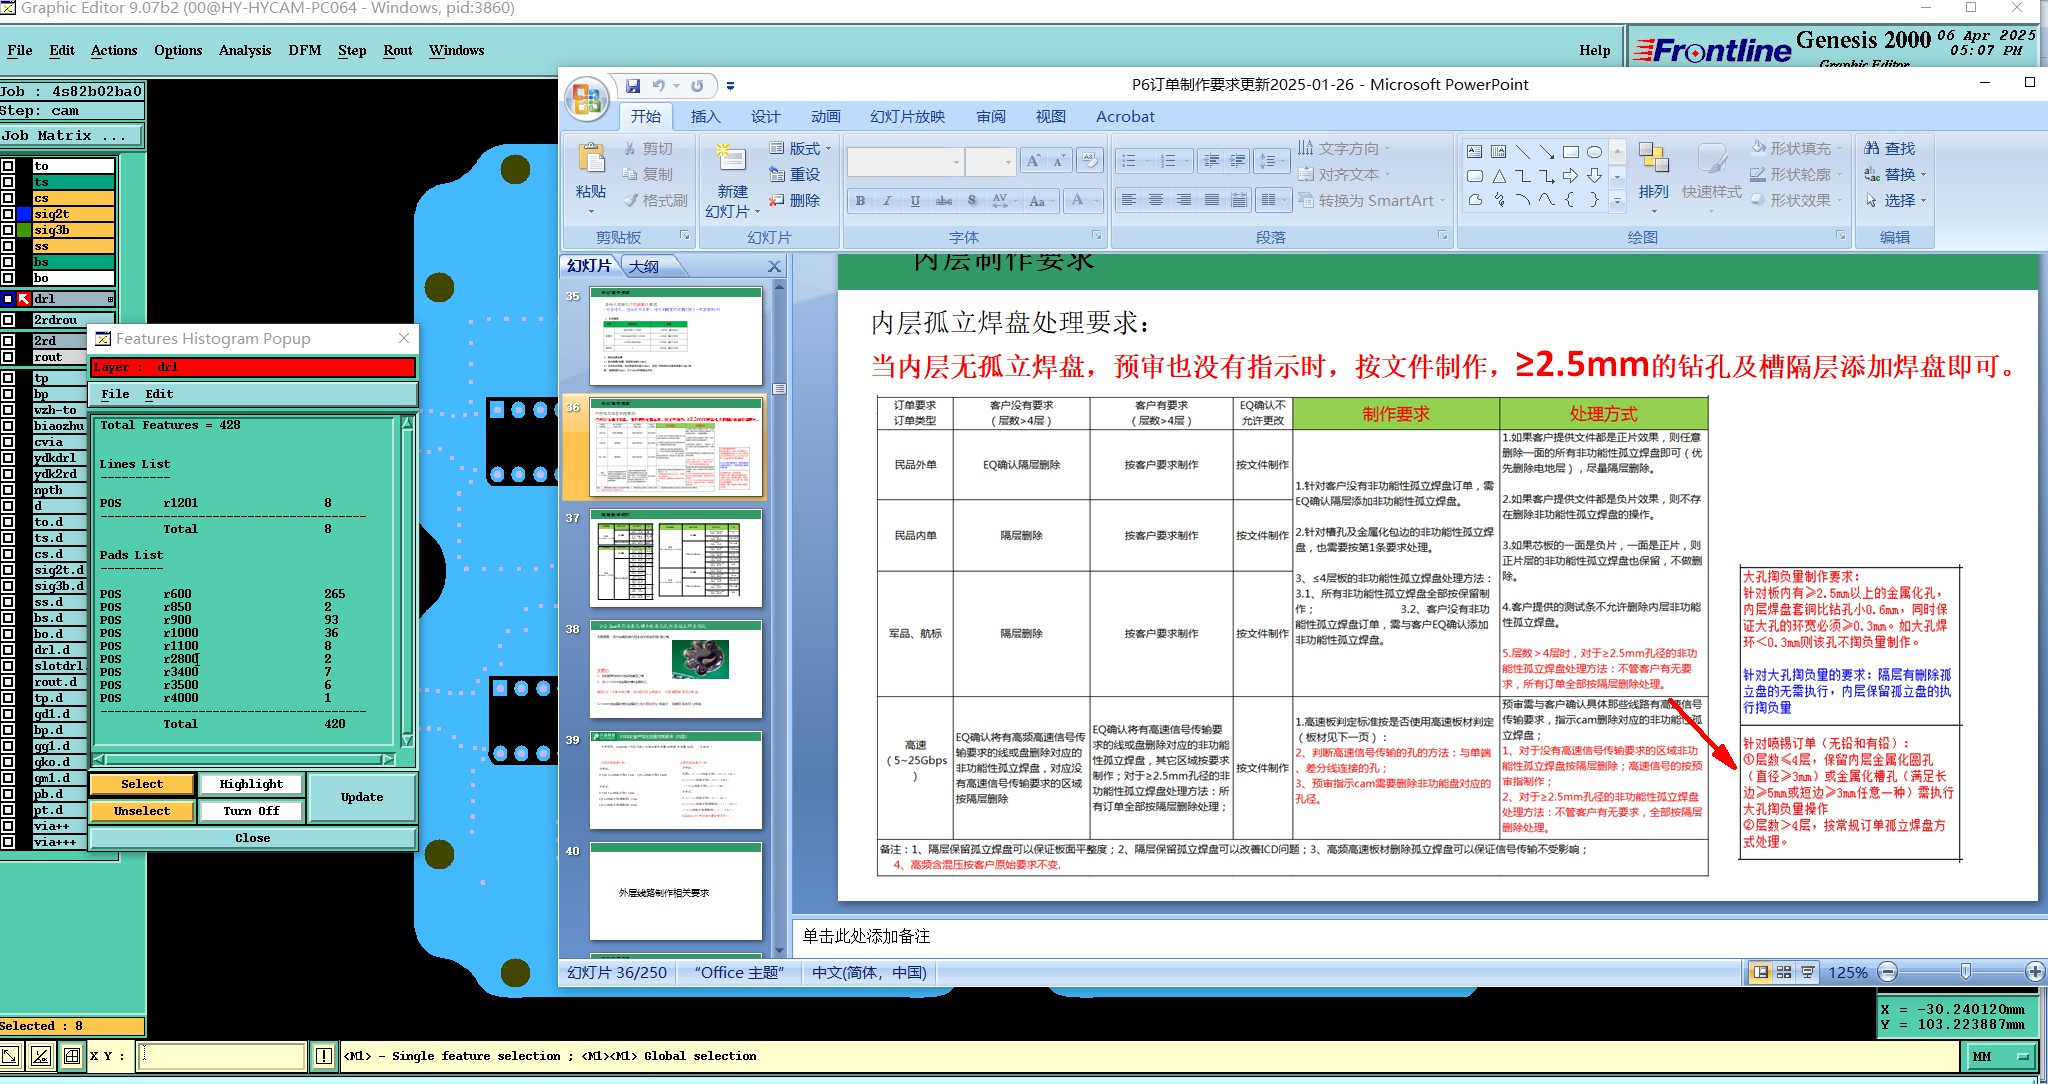This screenshot has width=2048, height=1084.
Task: Switch to slide sorter view in status bar
Action: coord(1784,972)
